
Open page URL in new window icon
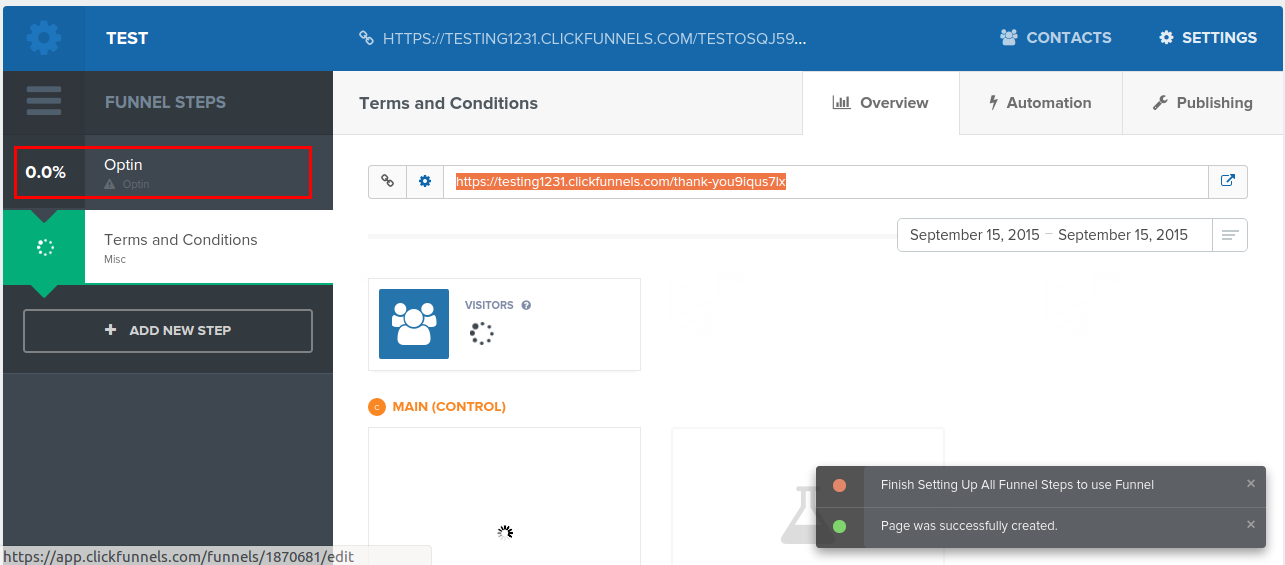[1228, 182]
